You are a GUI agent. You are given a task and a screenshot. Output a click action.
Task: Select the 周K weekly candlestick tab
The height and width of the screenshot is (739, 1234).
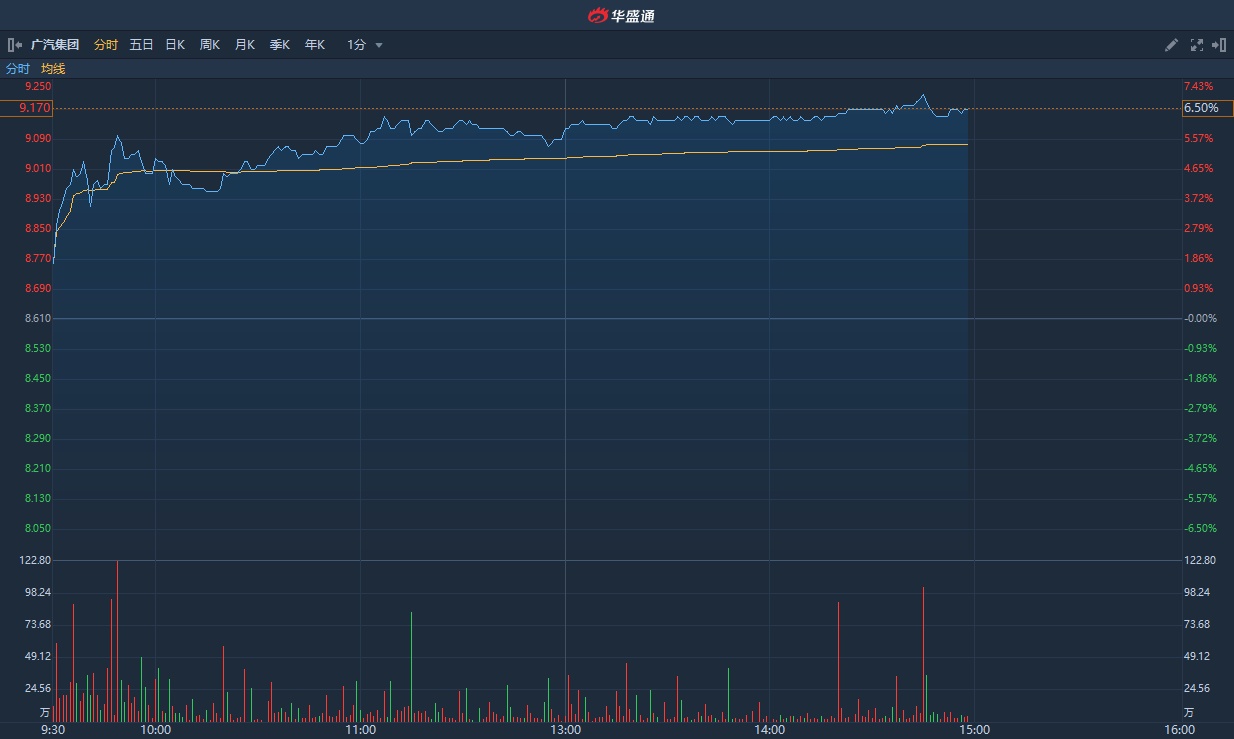[x=210, y=45]
